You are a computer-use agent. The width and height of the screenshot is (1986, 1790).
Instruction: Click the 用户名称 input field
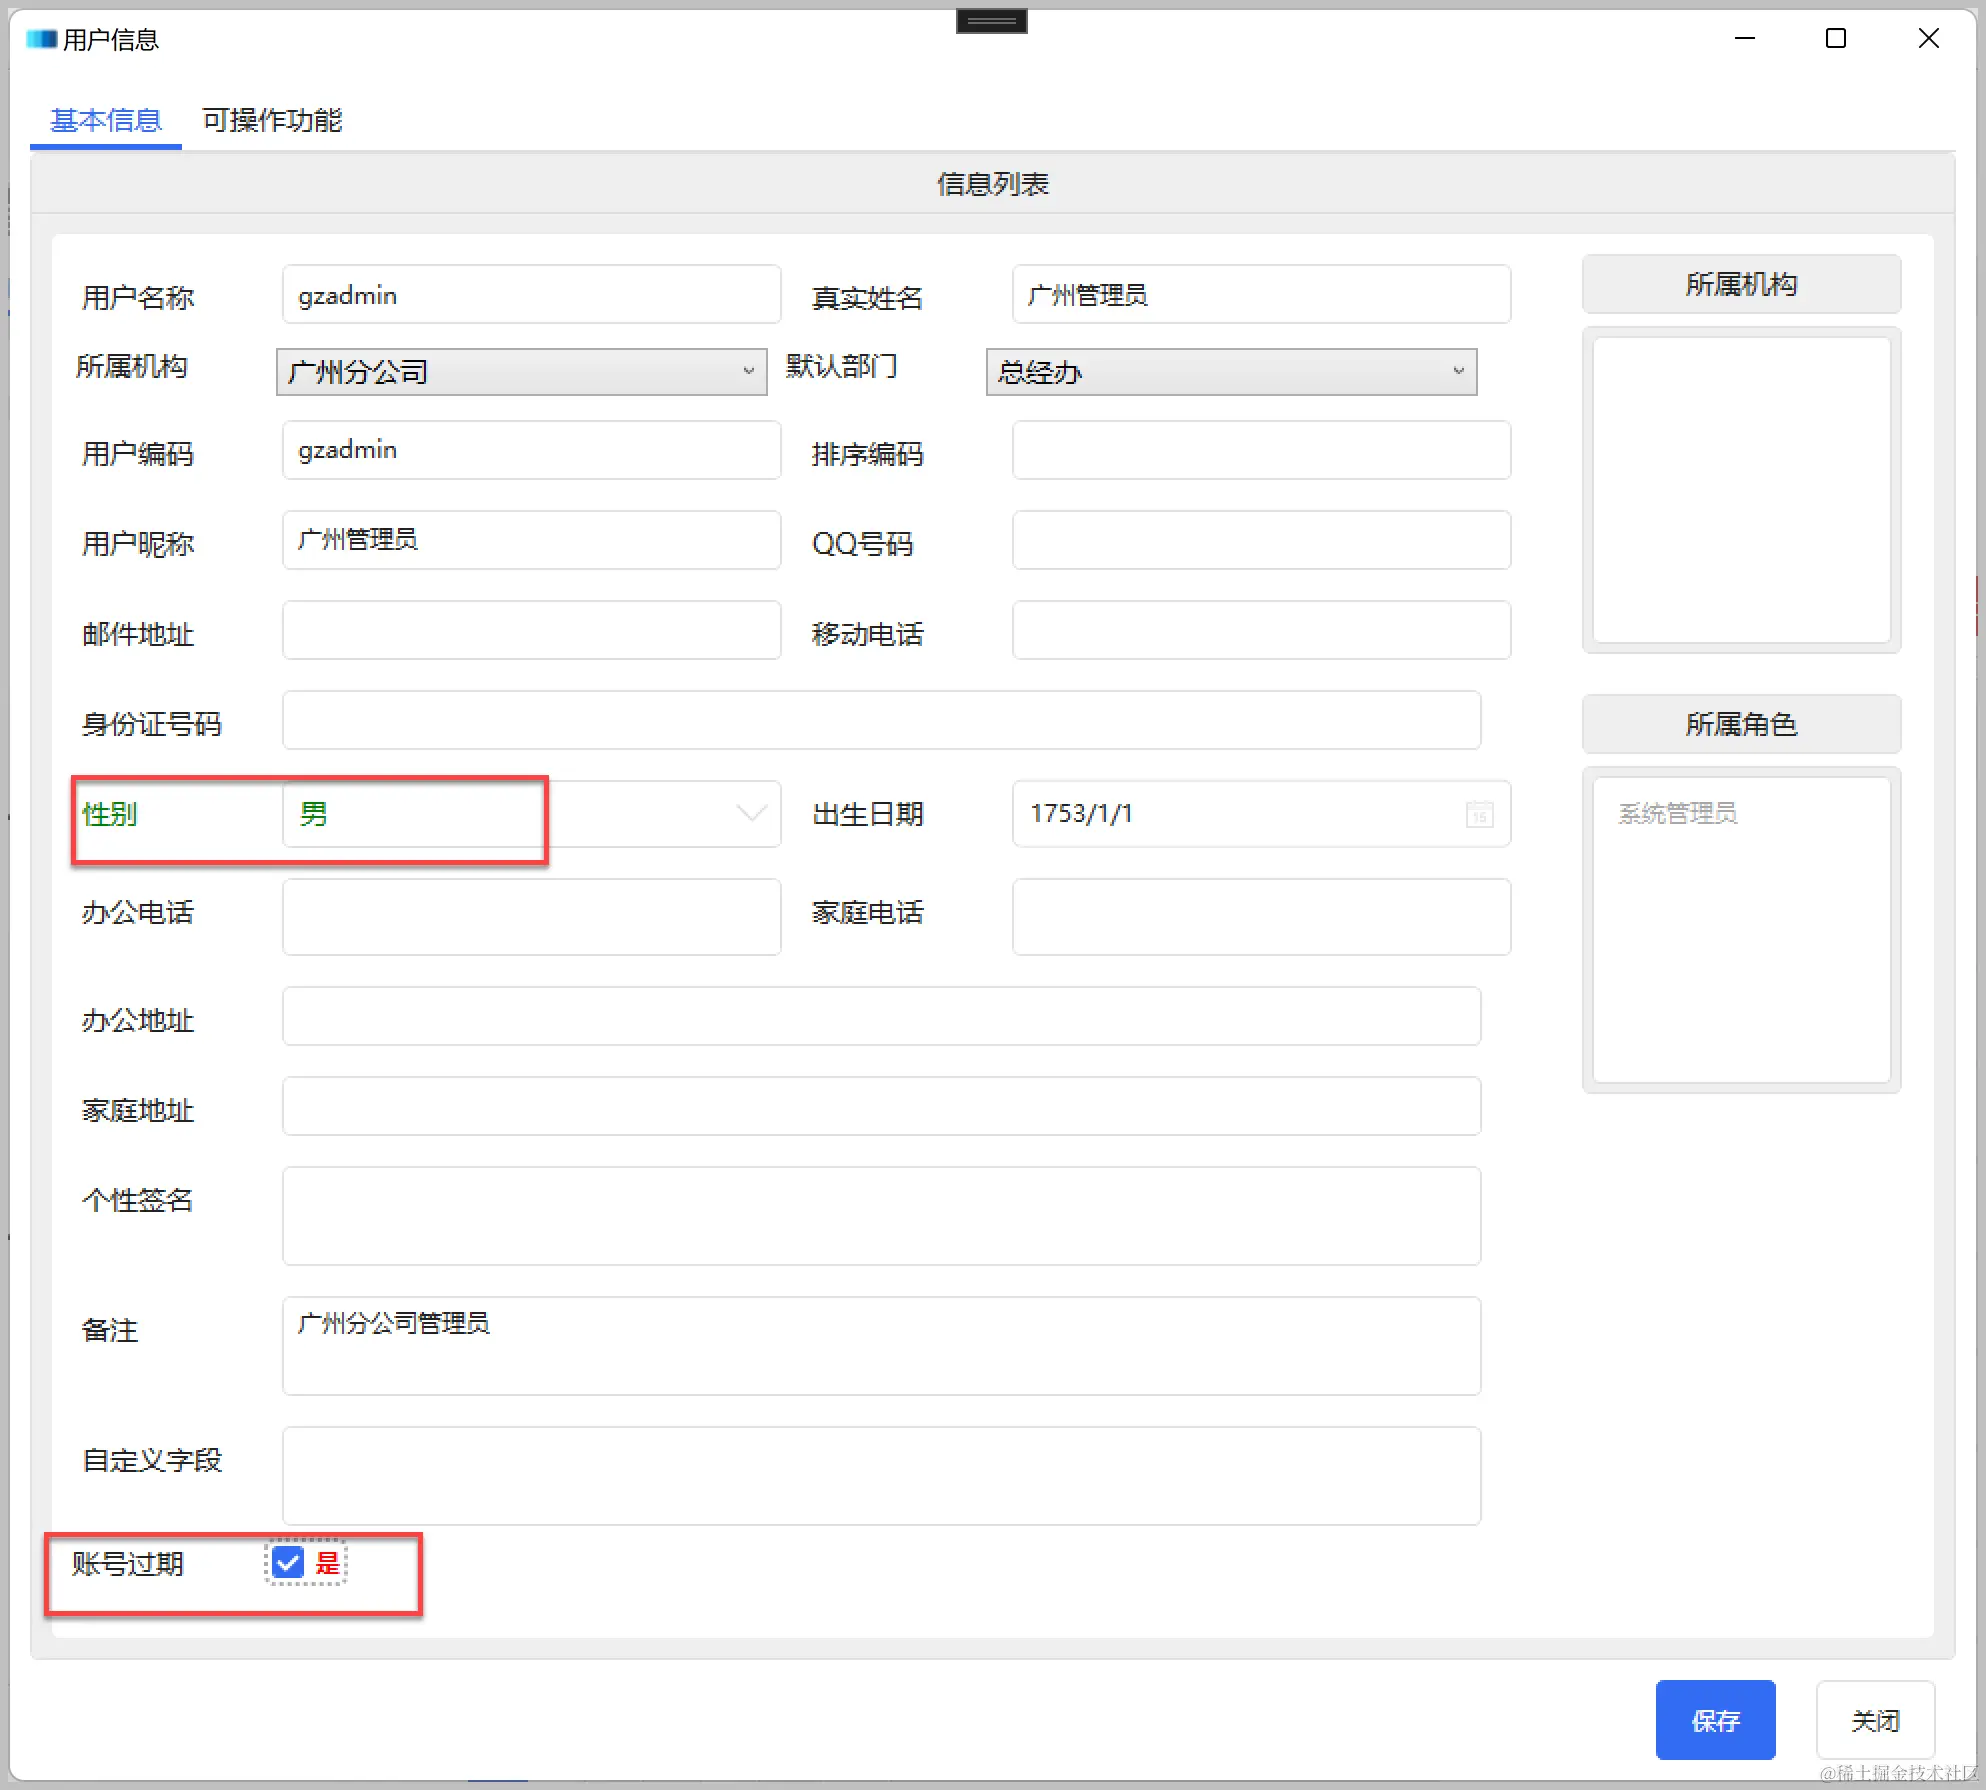(x=531, y=295)
